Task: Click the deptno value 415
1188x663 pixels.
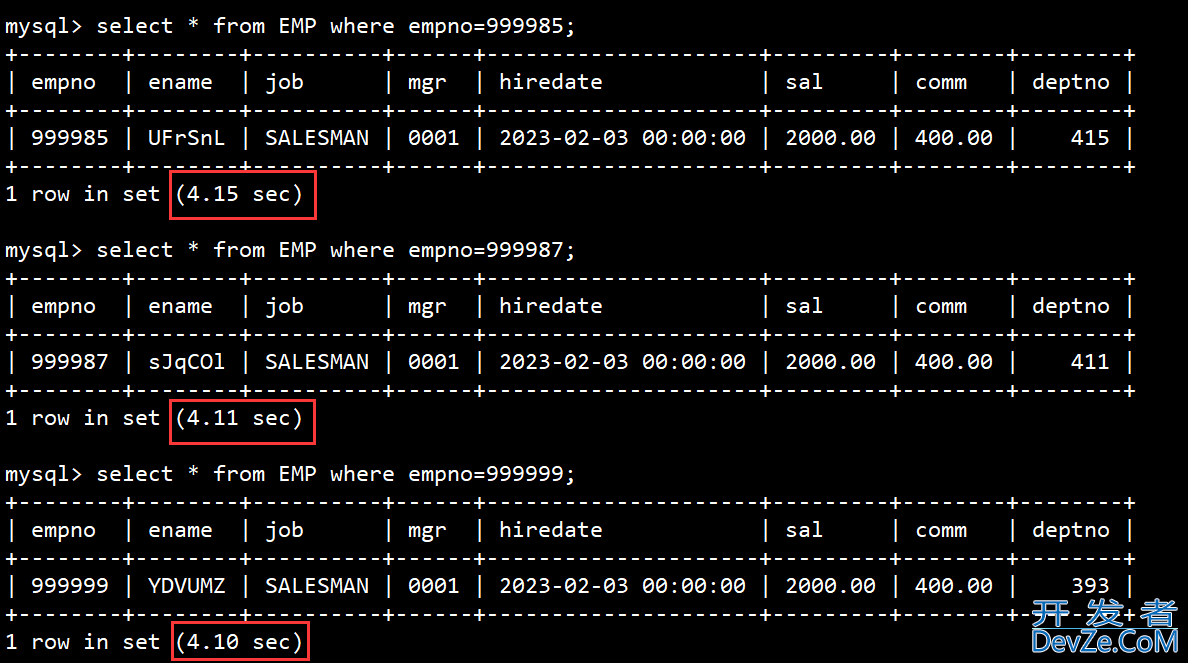Action: (x=1090, y=138)
